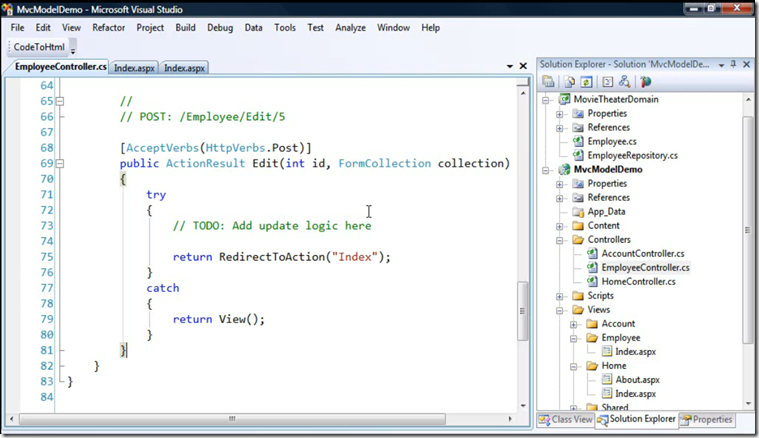The height and width of the screenshot is (438, 759).
Task: Open the Analyze menu
Action: pyautogui.click(x=350, y=28)
